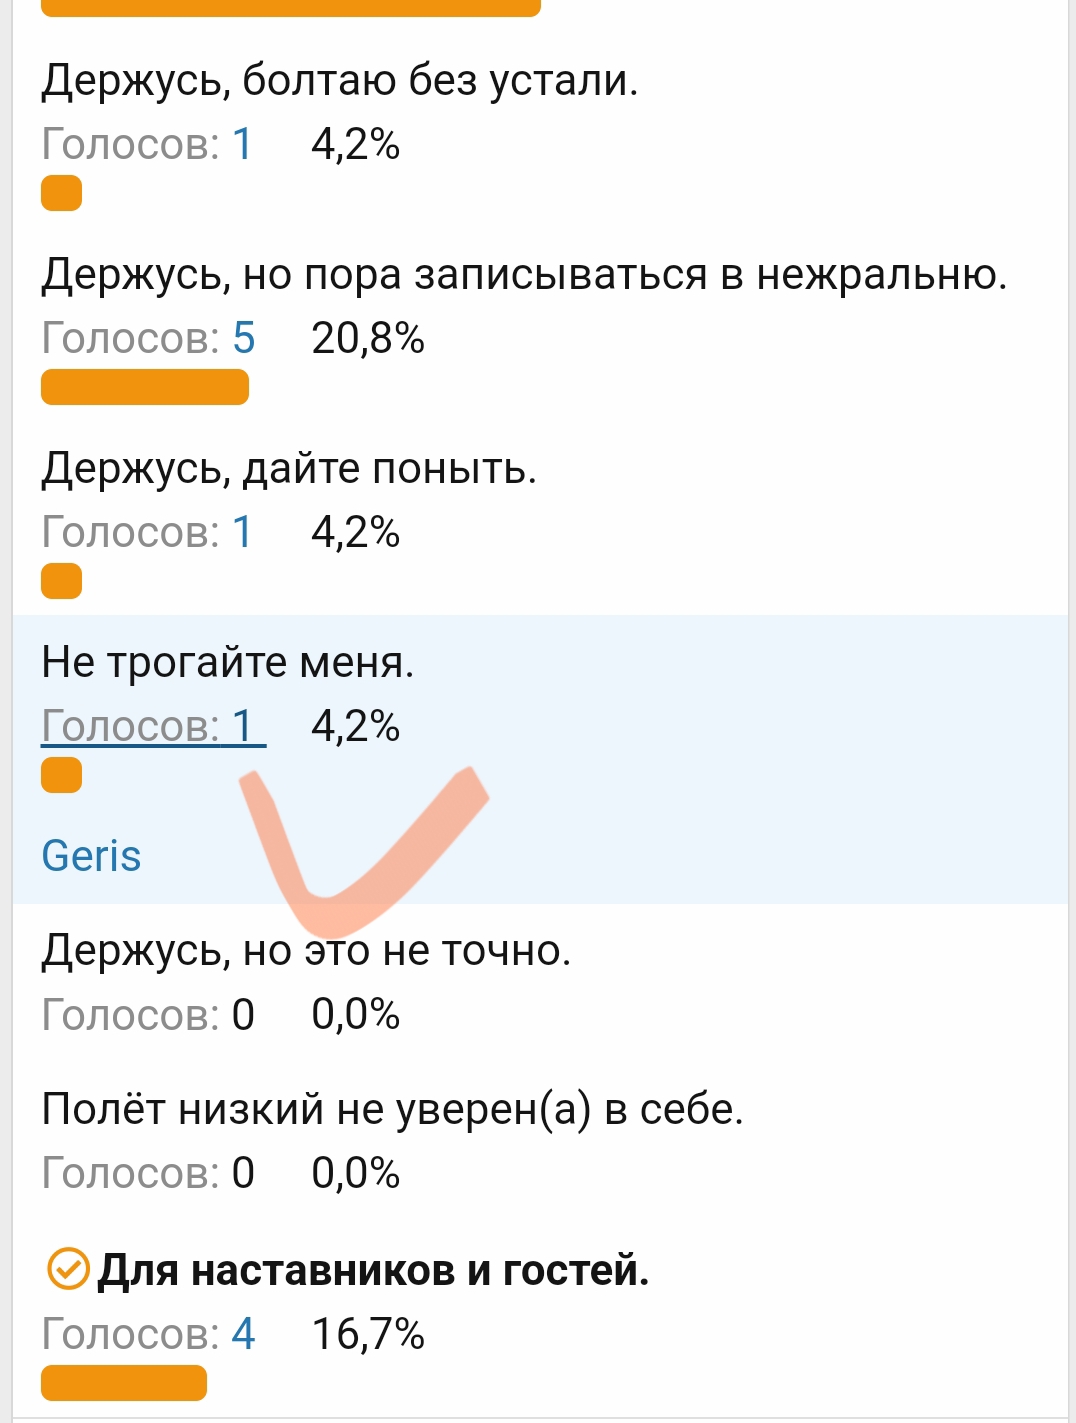Click the orange bar below Держусь, дайте поныть
1076x1423 pixels.
(x=61, y=581)
